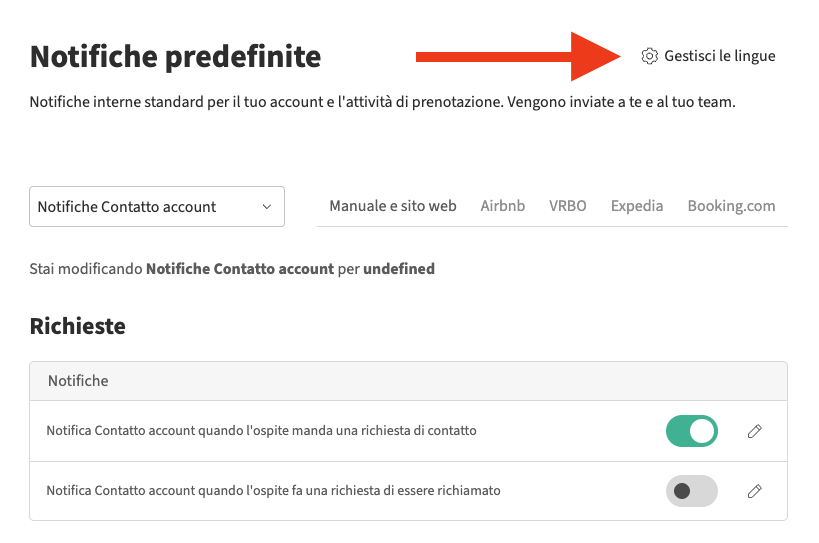Click the Richieste section heading

[77, 326]
